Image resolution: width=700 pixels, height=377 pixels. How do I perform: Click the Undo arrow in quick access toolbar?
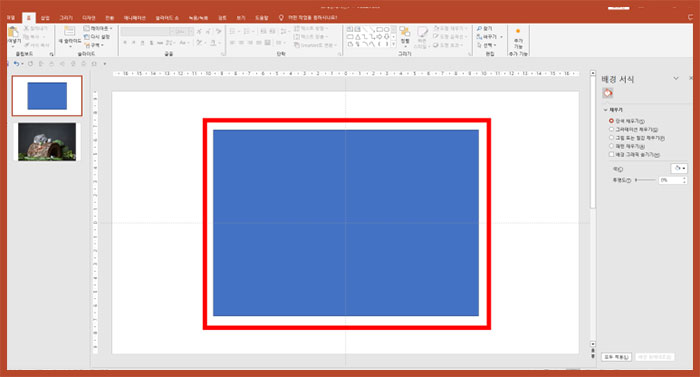[x=17, y=64]
